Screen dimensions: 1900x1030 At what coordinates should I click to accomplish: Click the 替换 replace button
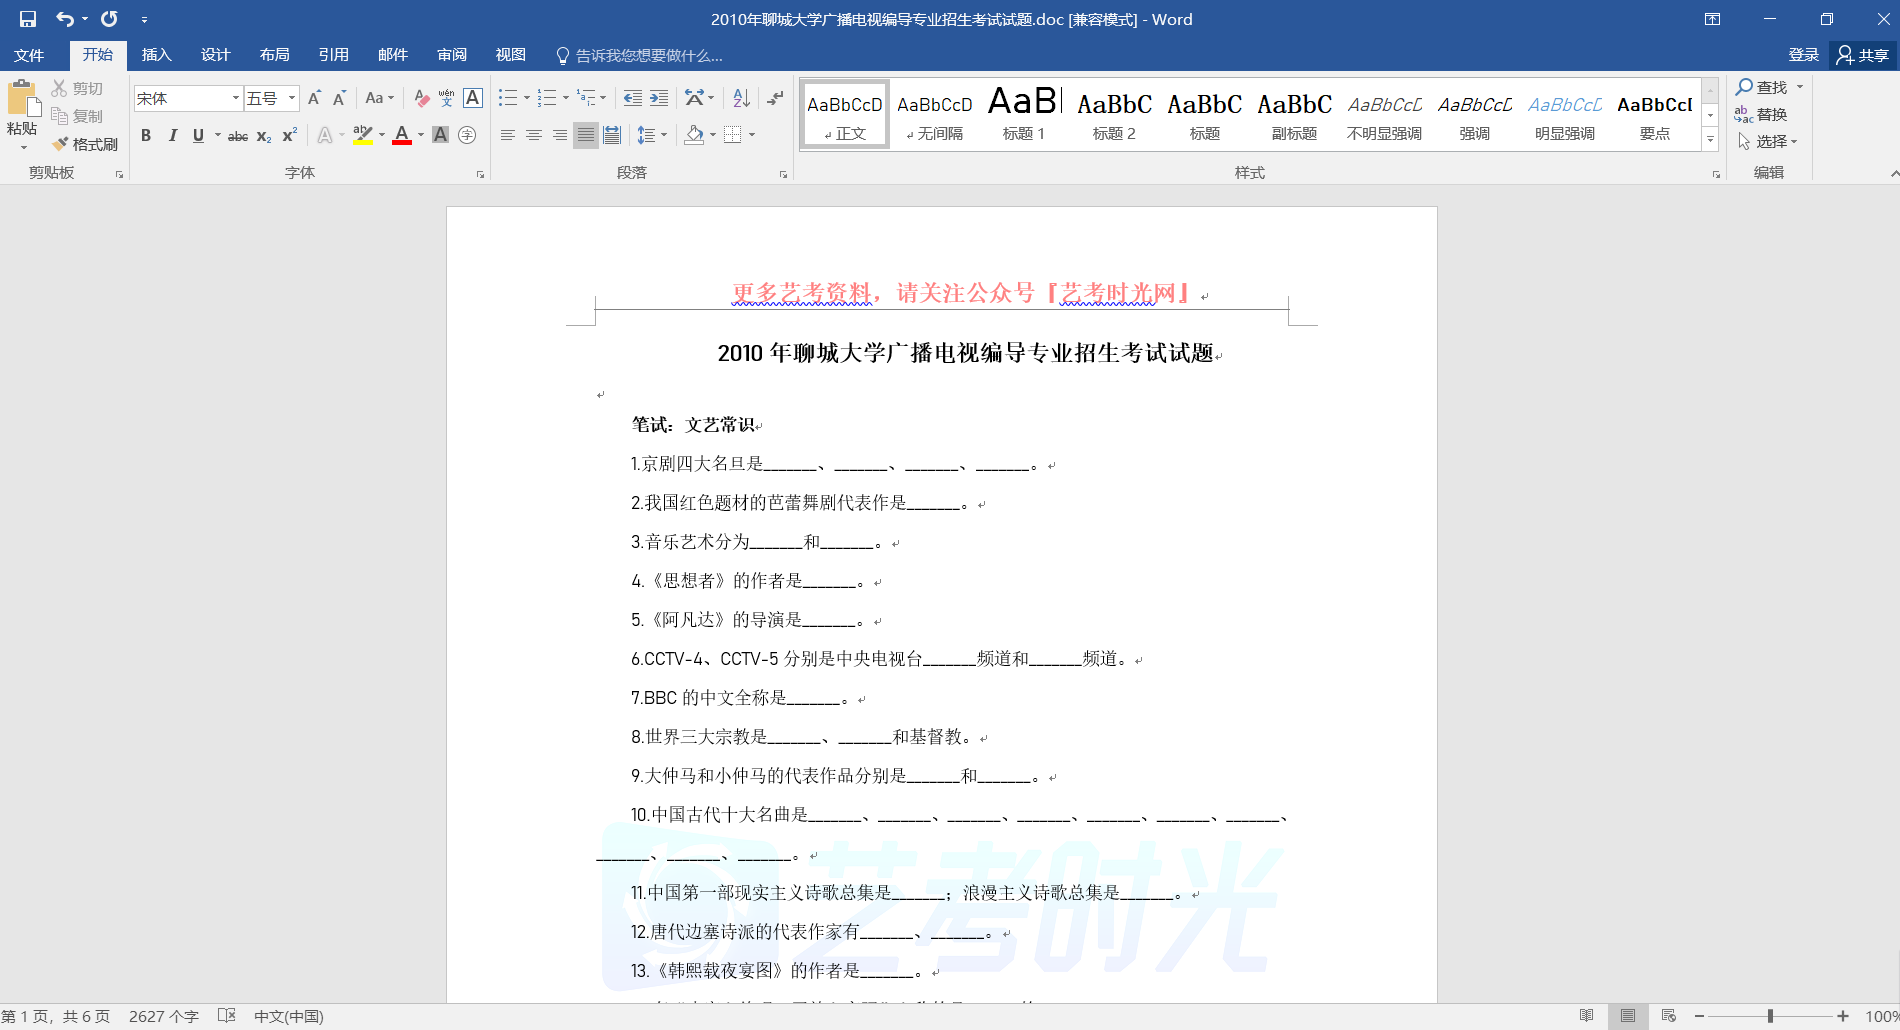click(x=1762, y=114)
